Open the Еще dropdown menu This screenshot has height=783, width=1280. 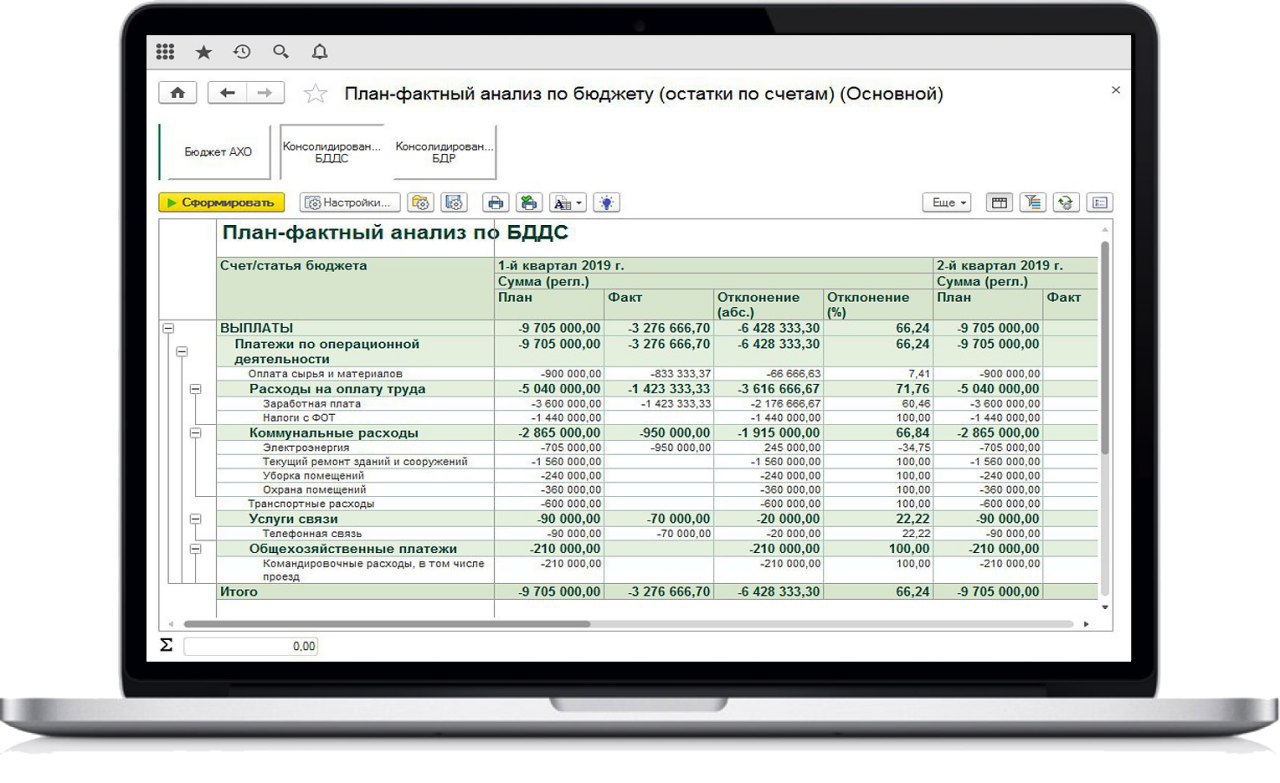click(946, 203)
